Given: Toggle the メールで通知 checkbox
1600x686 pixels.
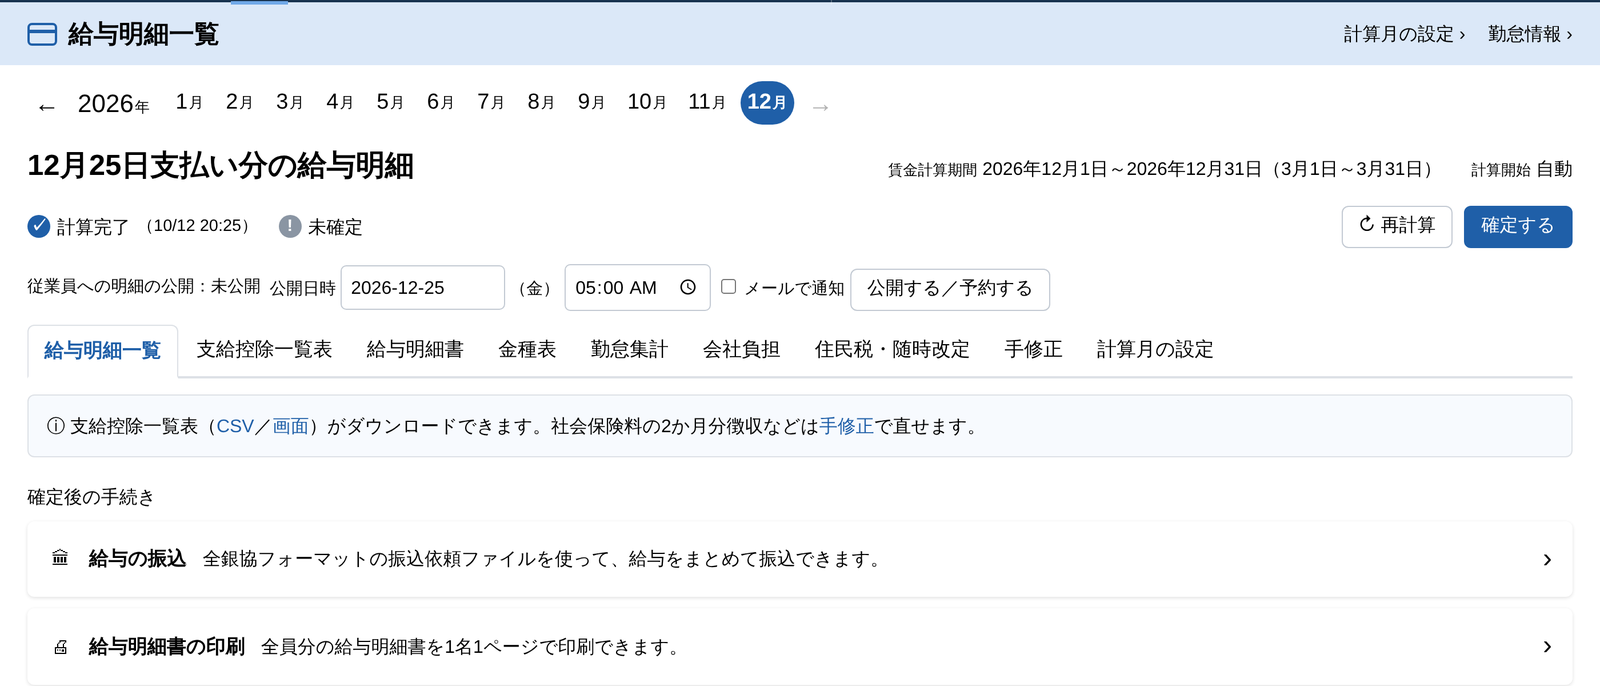Looking at the screenshot, I should pyautogui.click(x=729, y=287).
